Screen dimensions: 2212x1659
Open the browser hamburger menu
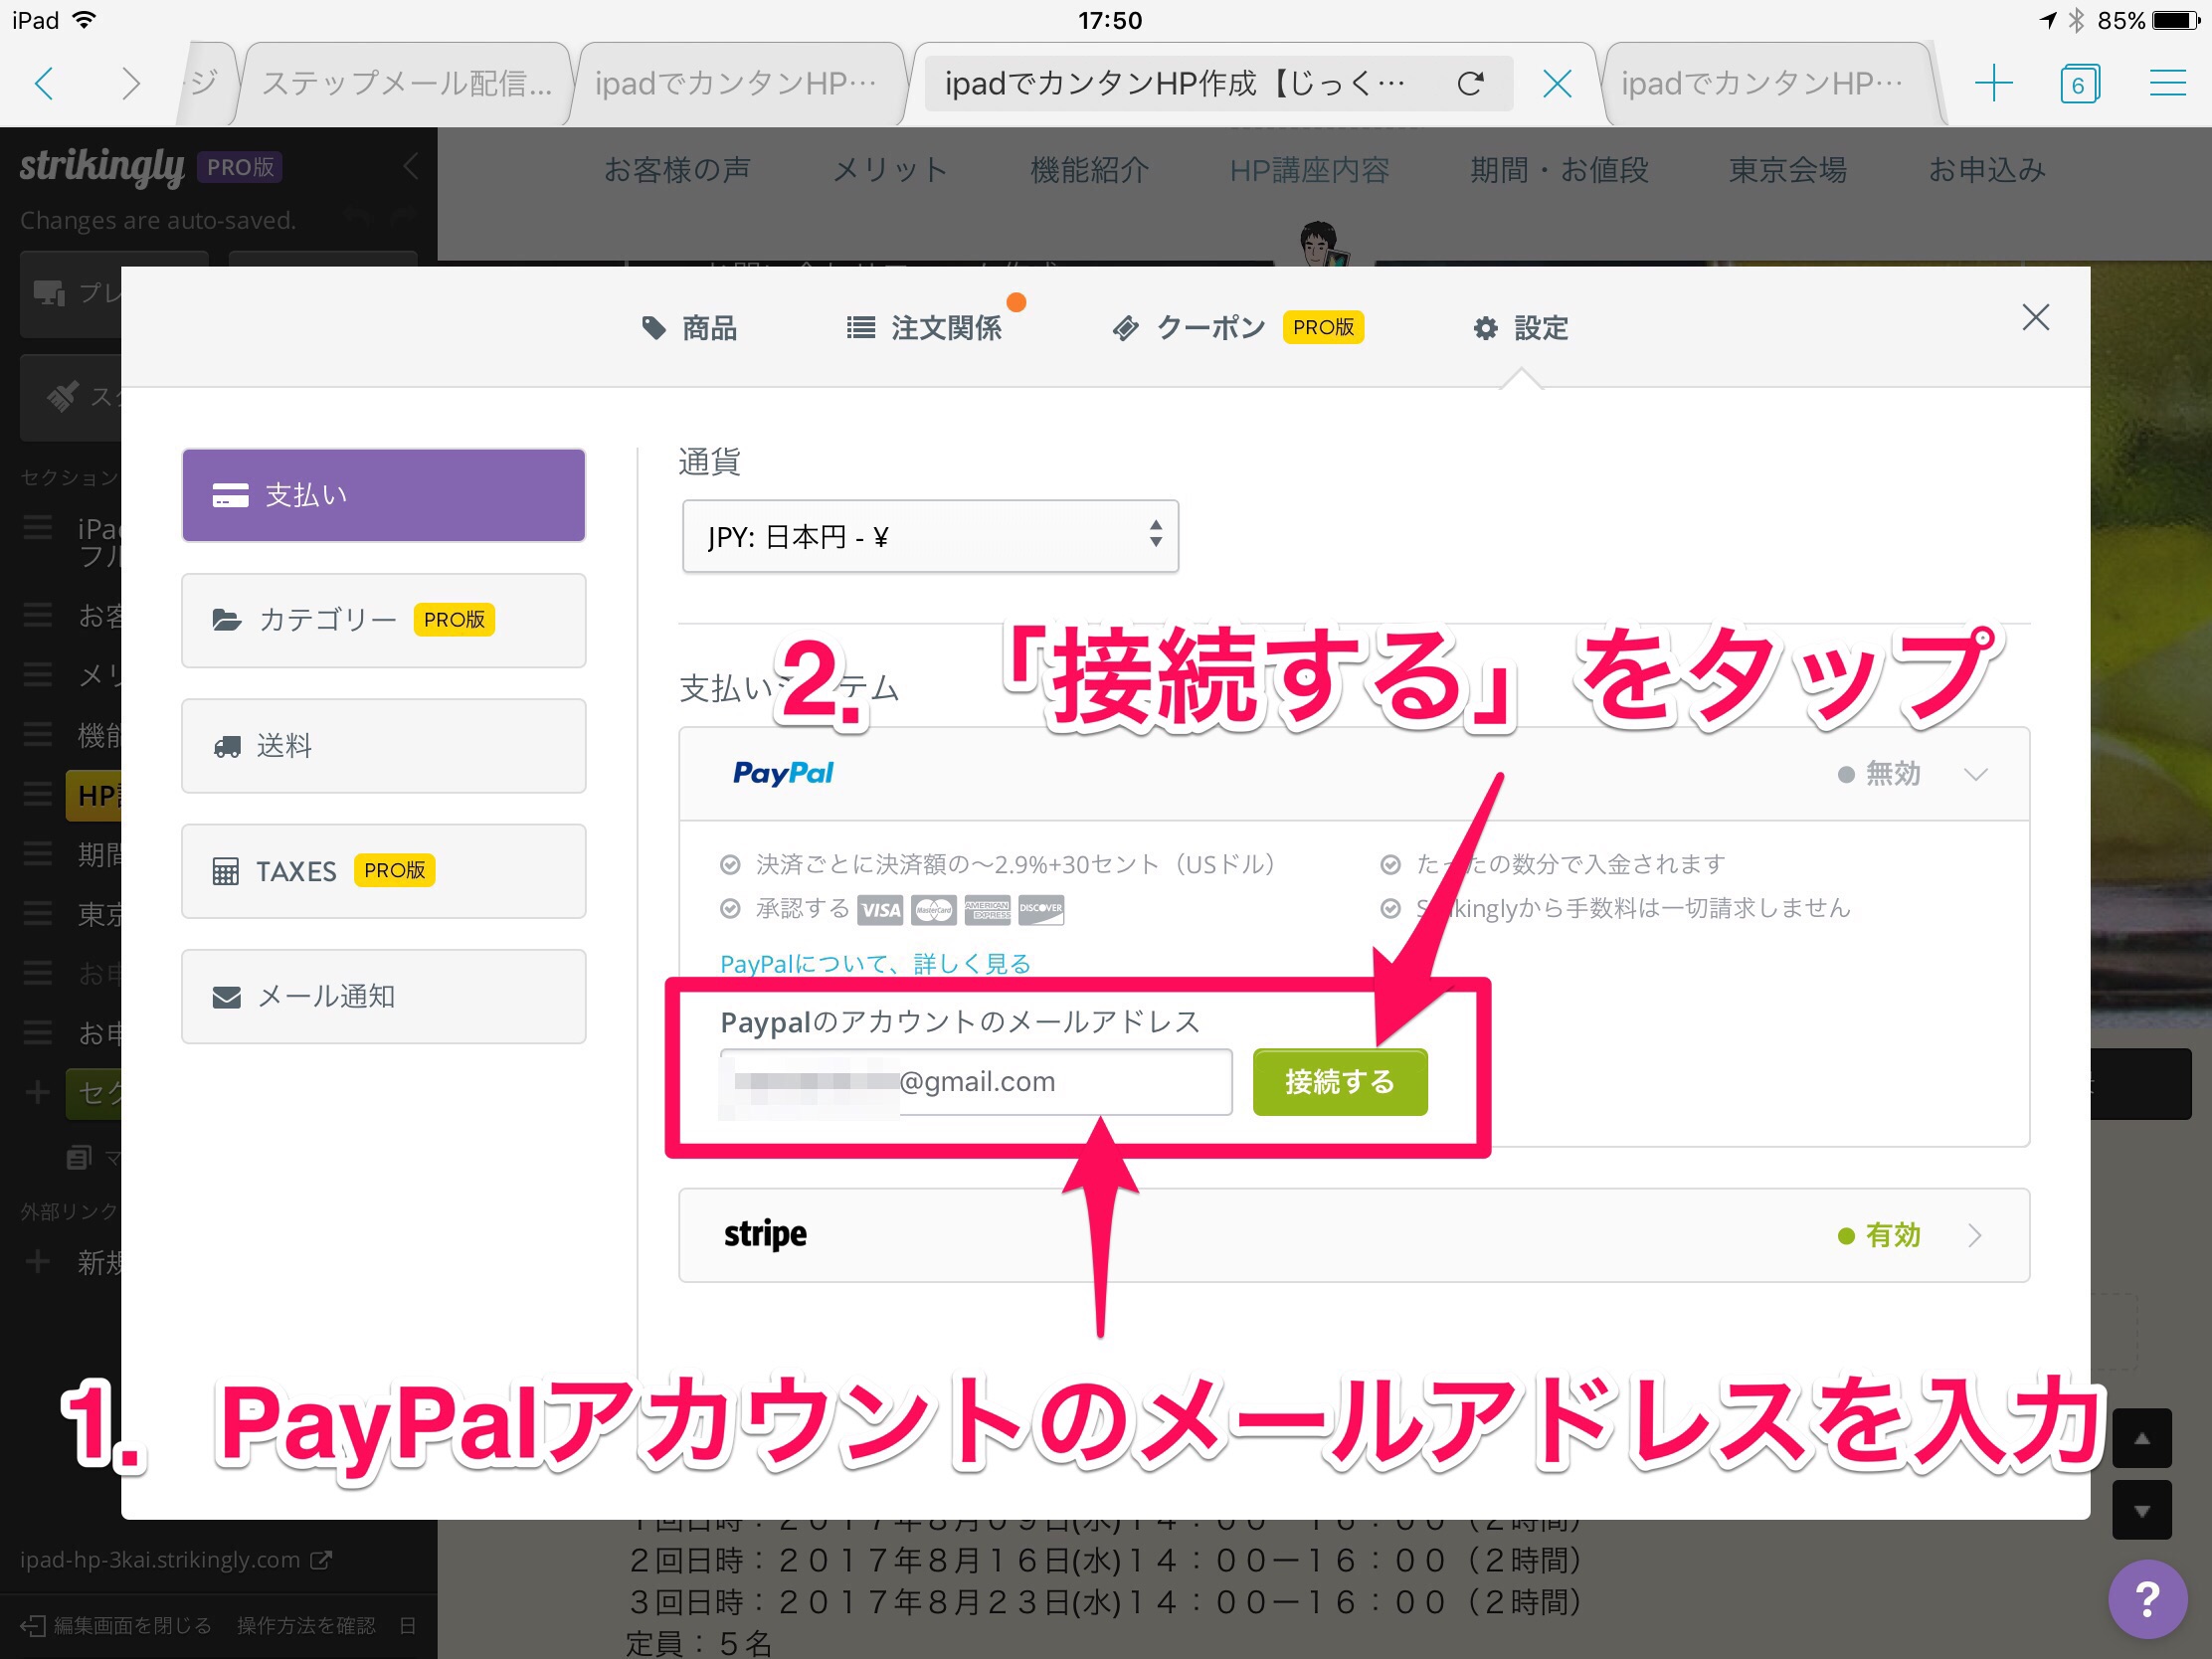tap(2167, 83)
